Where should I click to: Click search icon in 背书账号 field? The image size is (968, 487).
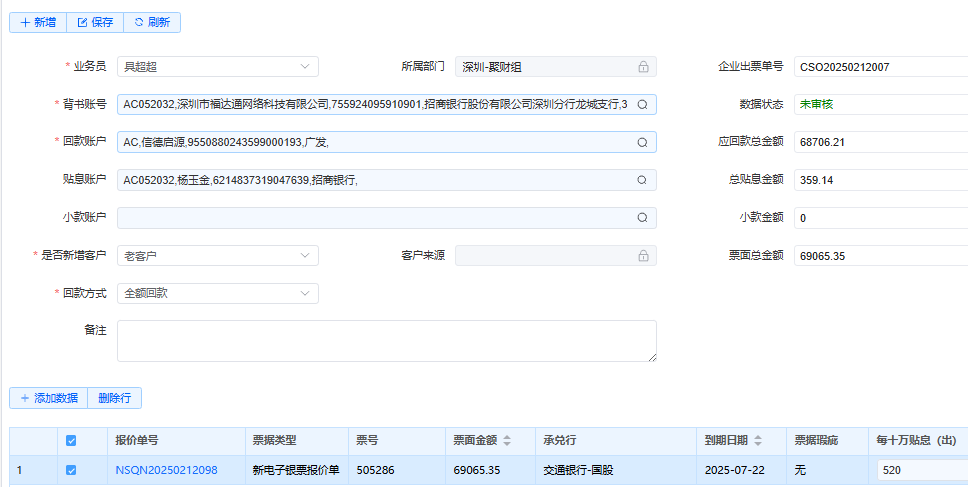642,104
